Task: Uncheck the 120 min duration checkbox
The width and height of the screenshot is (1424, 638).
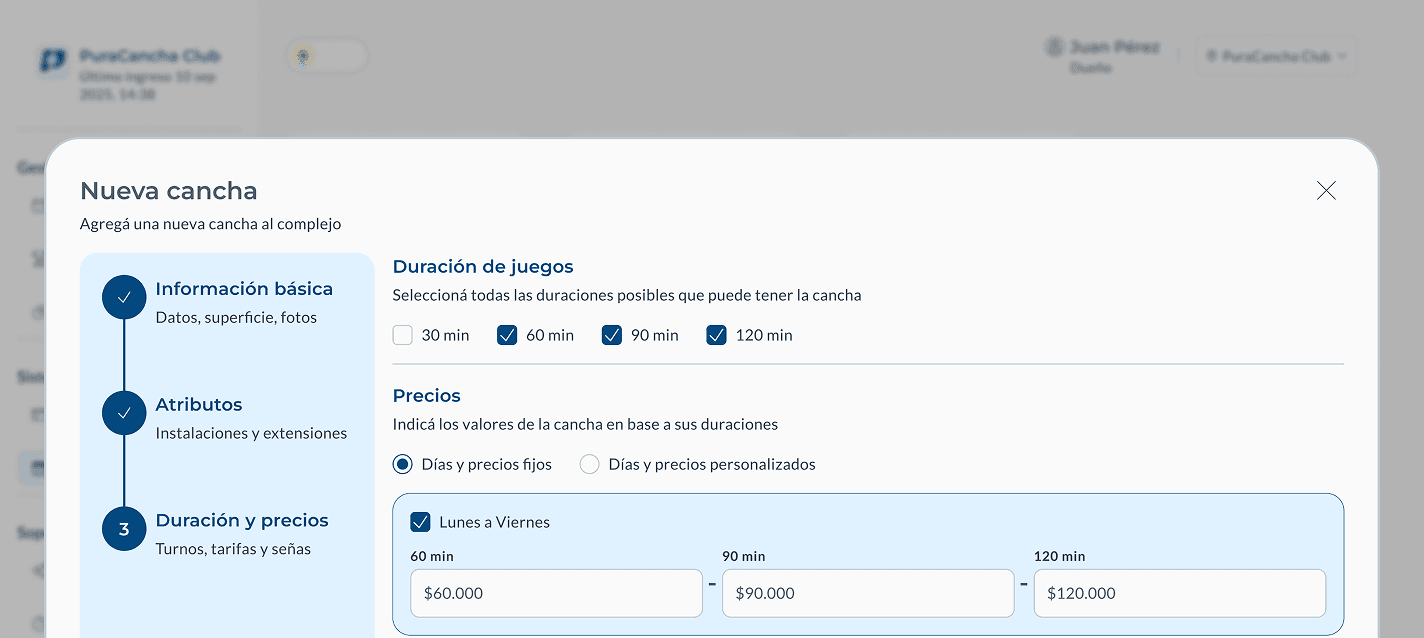Action: point(716,335)
